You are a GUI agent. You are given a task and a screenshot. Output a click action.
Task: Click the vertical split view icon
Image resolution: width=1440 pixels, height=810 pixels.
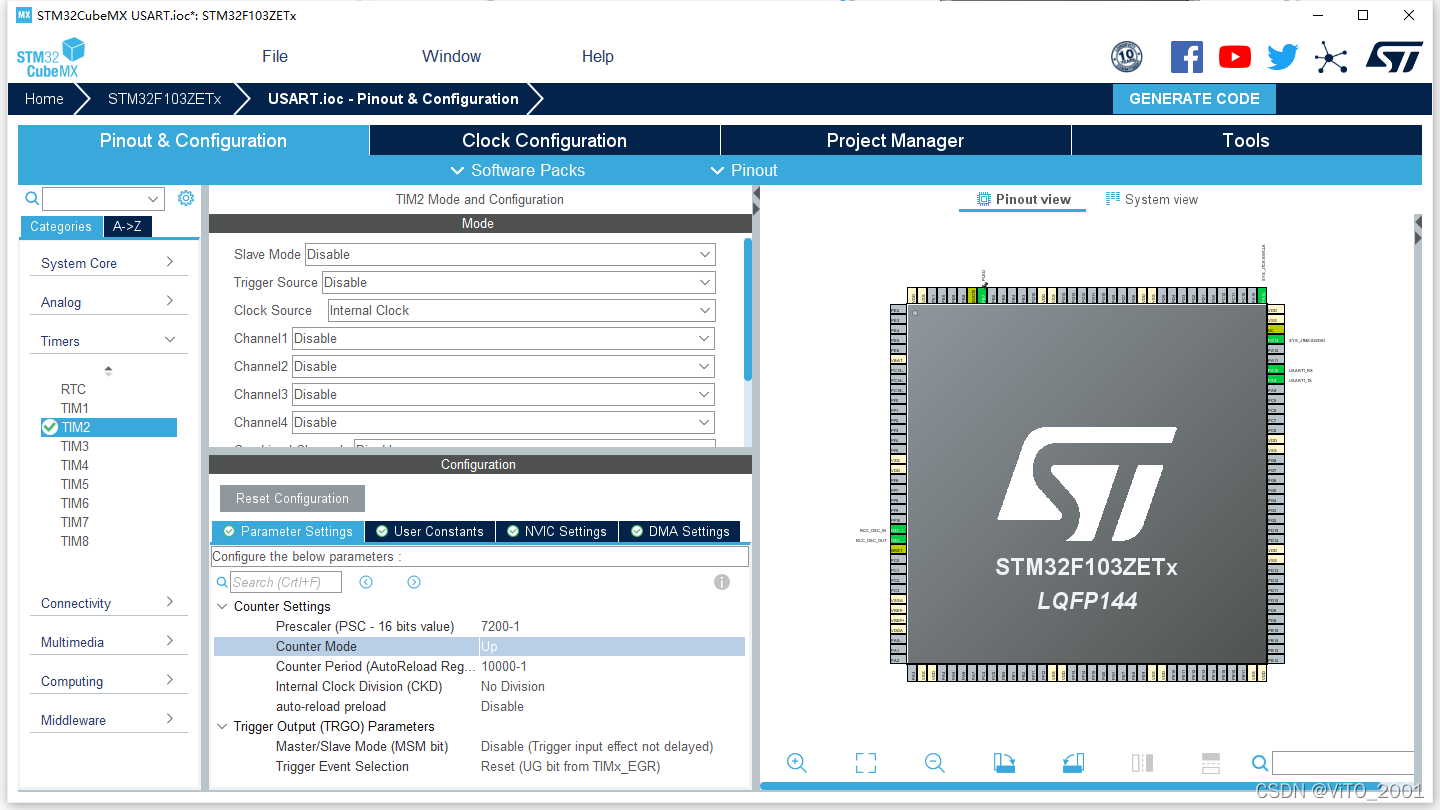click(1211, 763)
